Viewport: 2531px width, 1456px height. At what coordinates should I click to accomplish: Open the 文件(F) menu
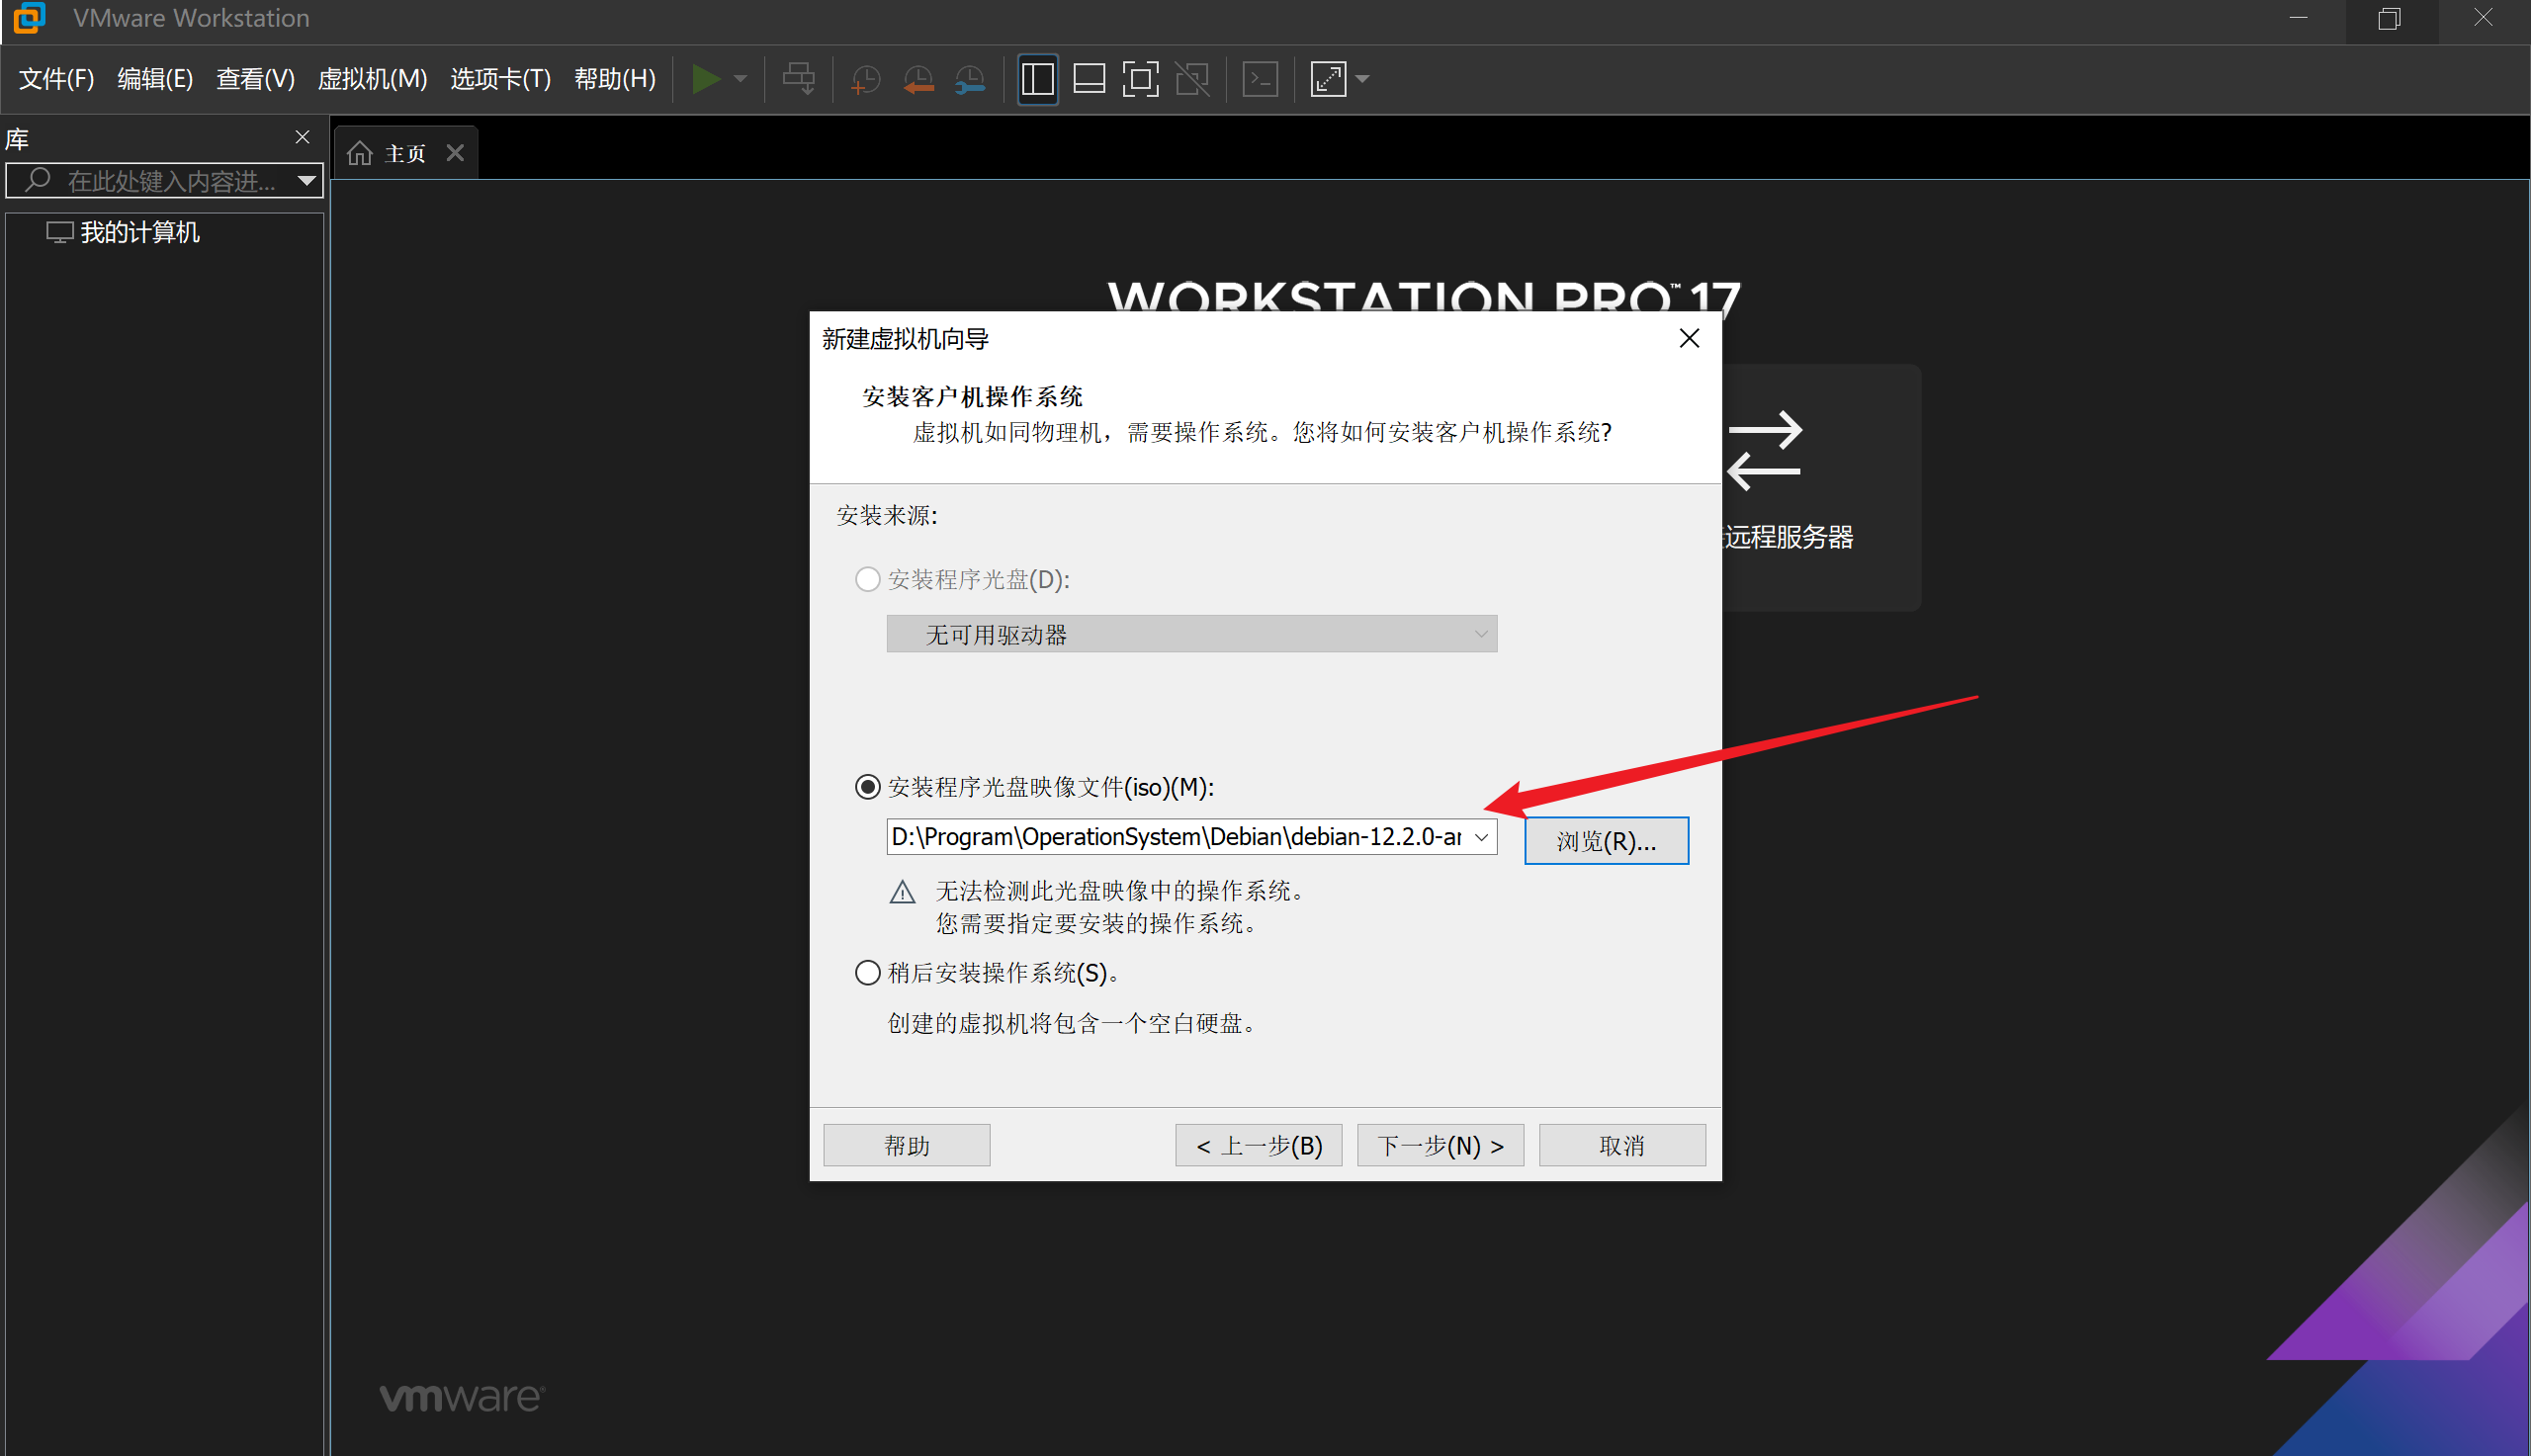point(56,79)
